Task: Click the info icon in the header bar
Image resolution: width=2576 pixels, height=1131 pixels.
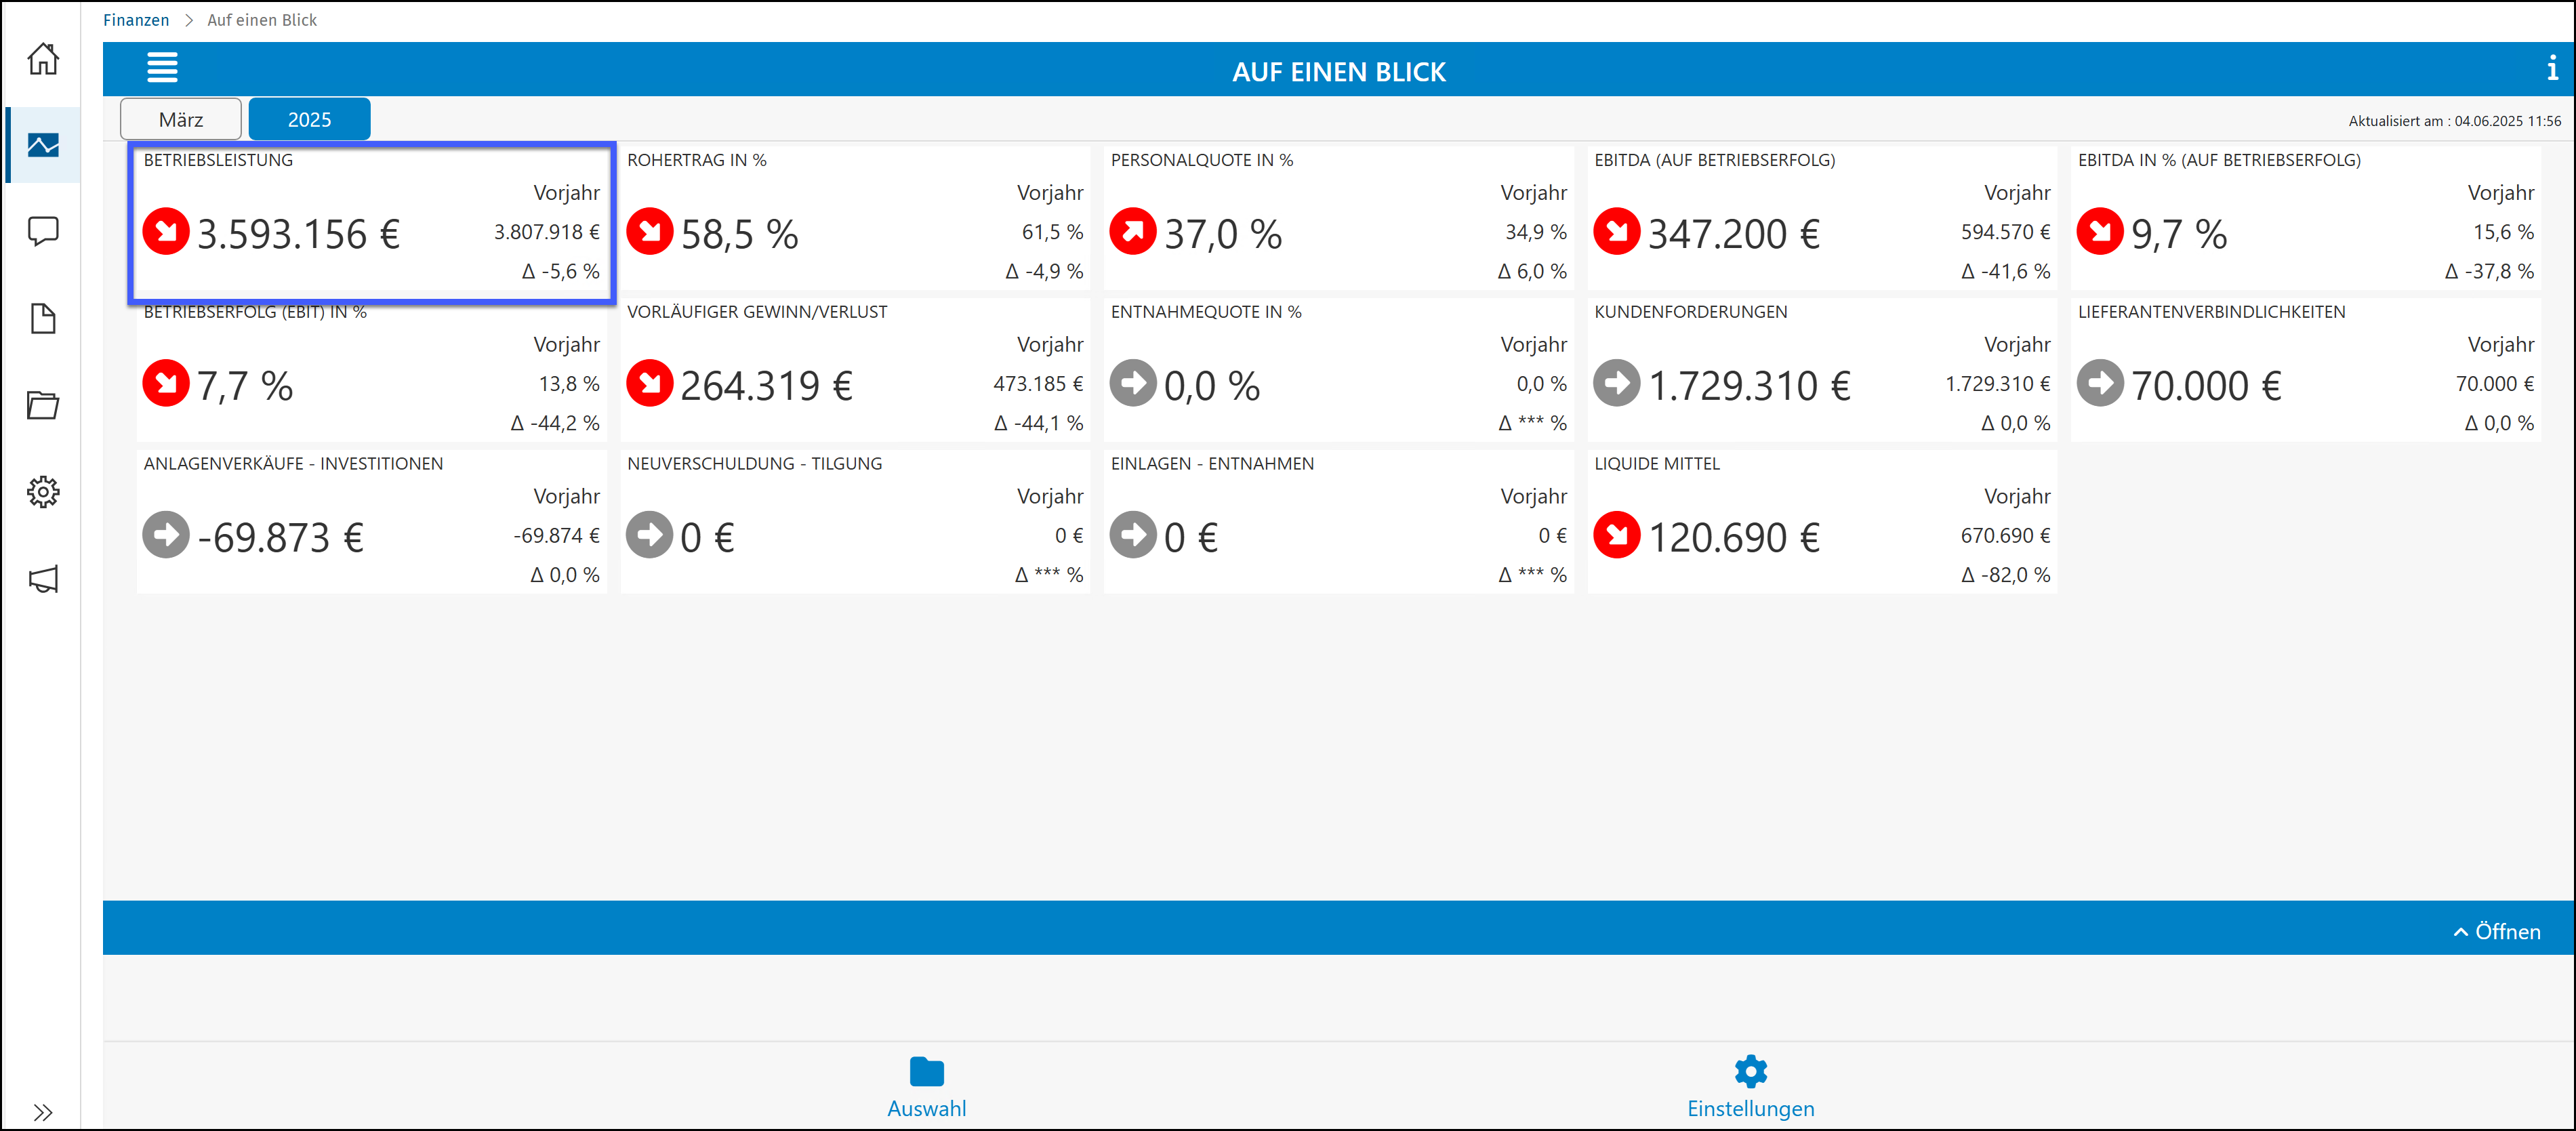Action: (x=2552, y=68)
